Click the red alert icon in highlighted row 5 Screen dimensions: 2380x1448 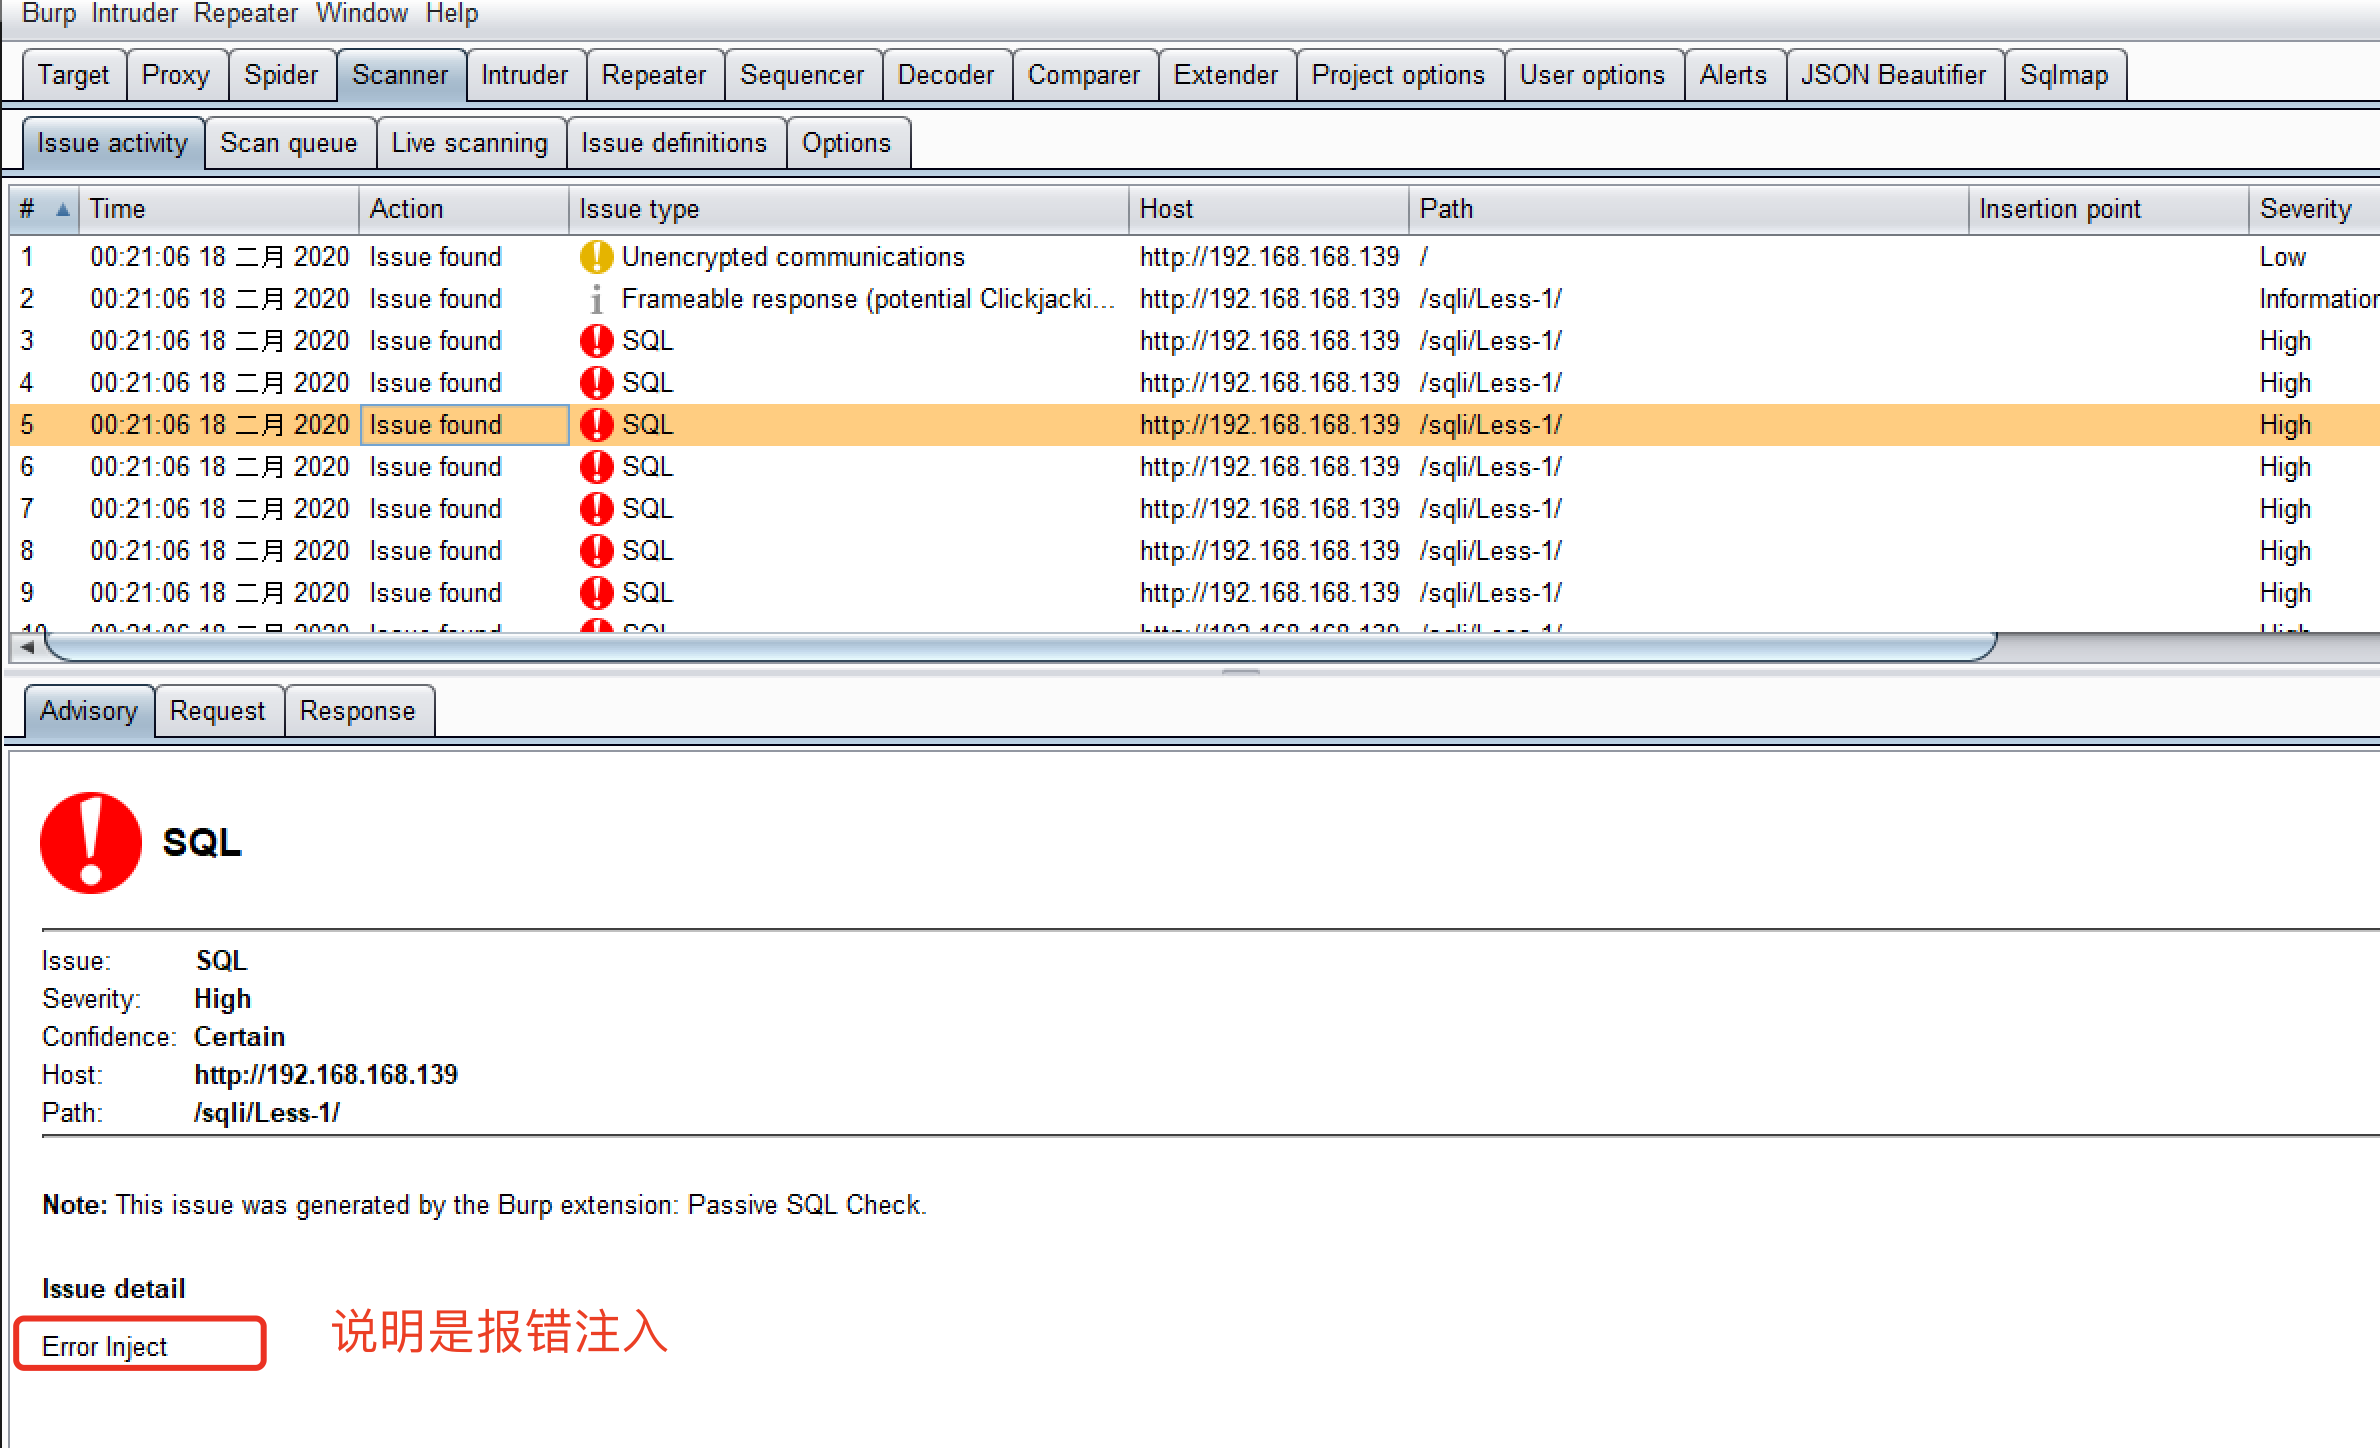(596, 425)
